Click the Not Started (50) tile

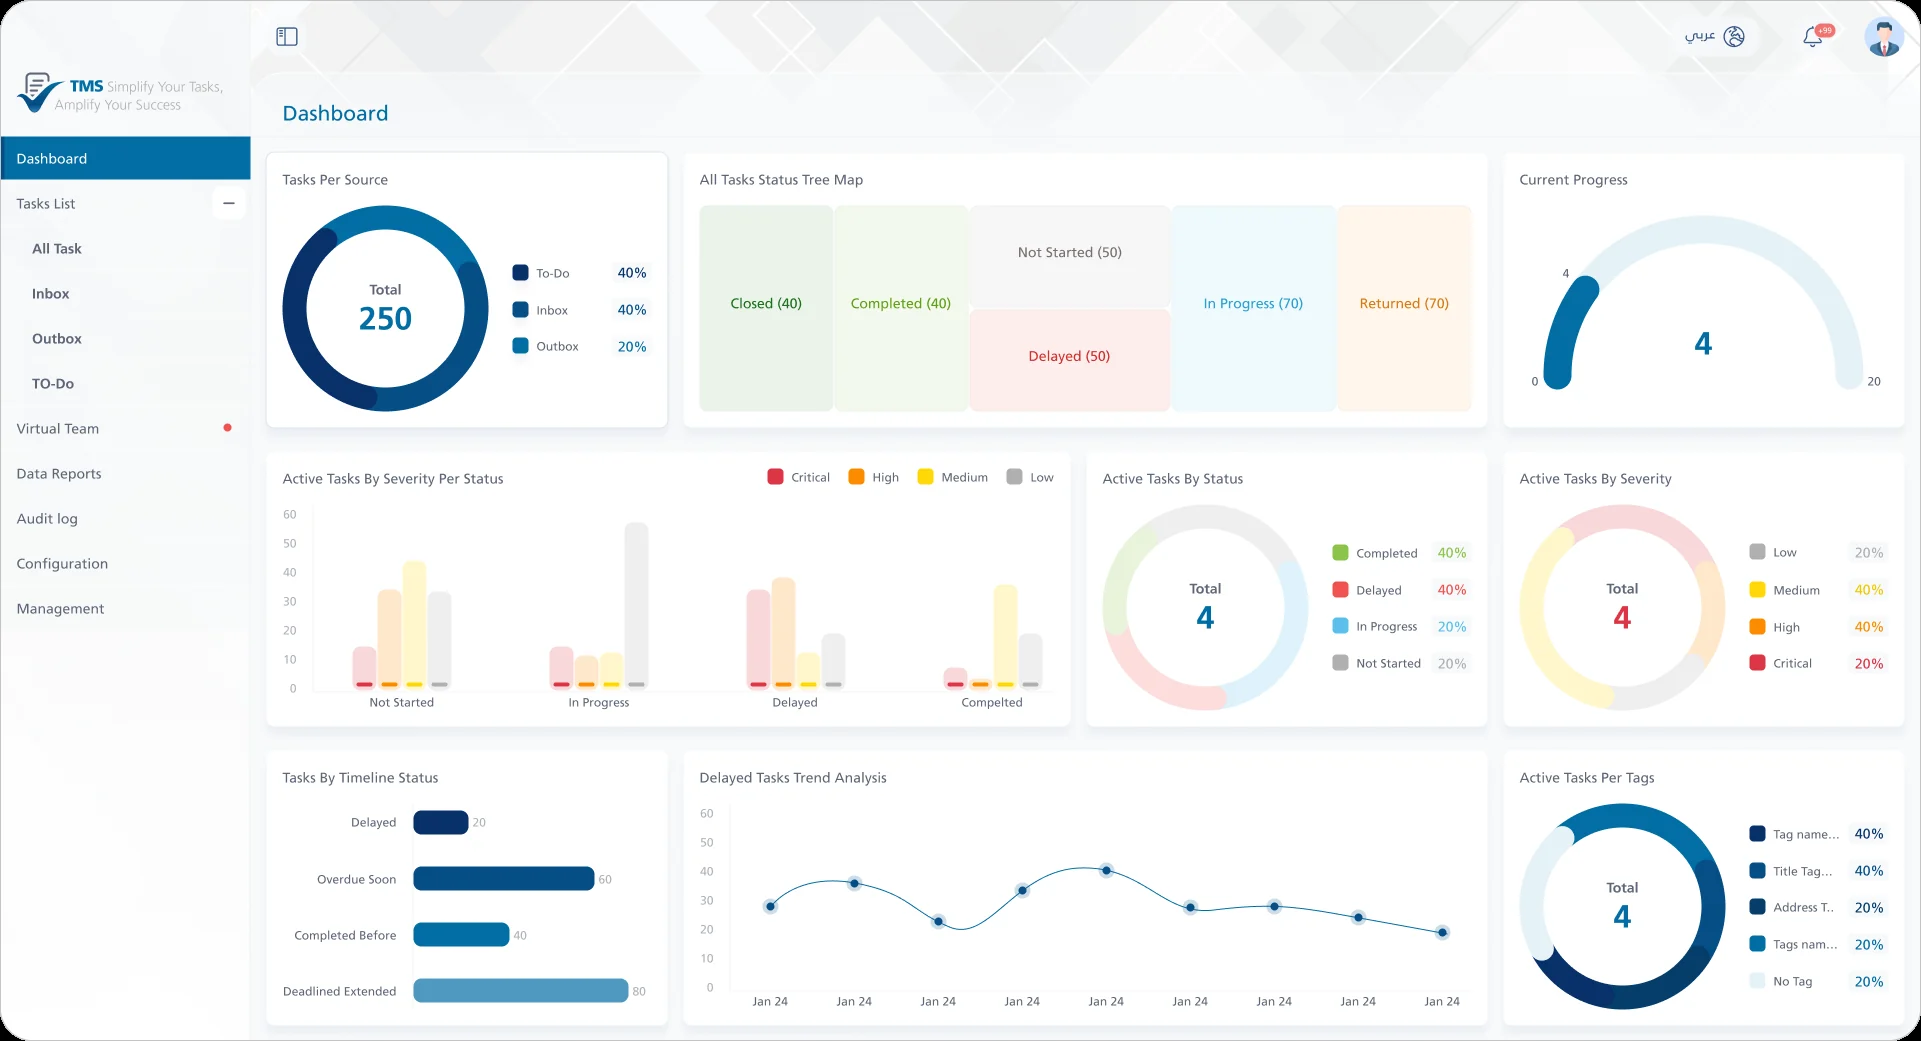pyautogui.click(x=1070, y=256)
